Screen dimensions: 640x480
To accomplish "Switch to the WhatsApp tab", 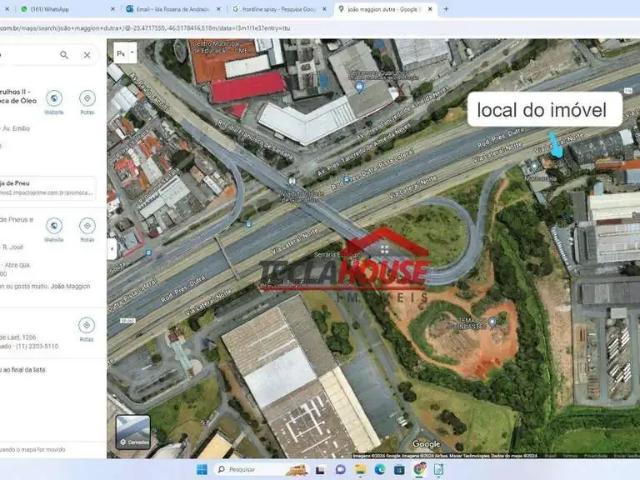I will click(50, 9).
